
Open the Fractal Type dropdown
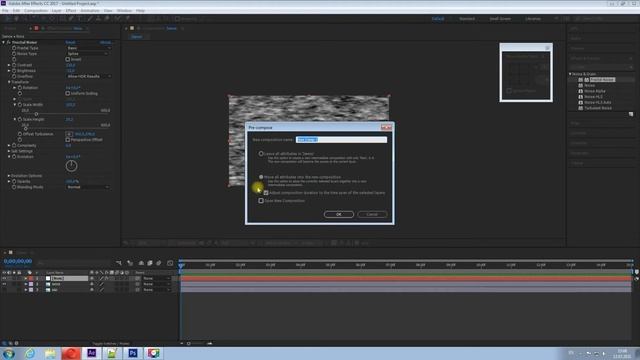coord(88,48)
